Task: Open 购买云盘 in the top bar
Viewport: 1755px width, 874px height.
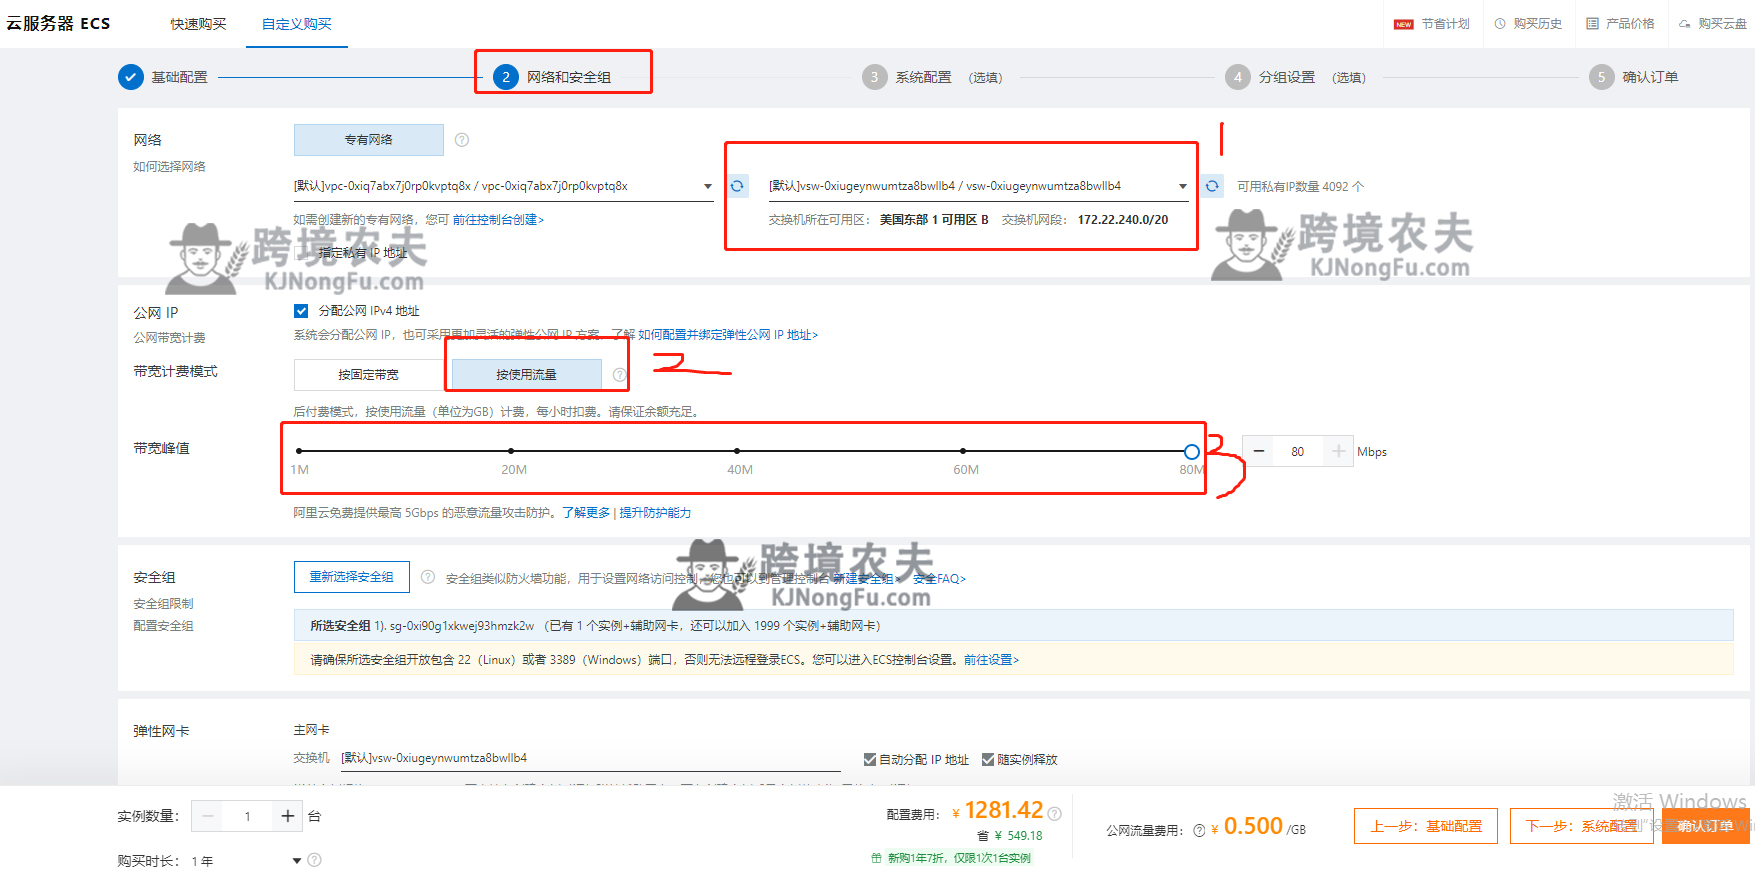Action: pos(1712,24)
